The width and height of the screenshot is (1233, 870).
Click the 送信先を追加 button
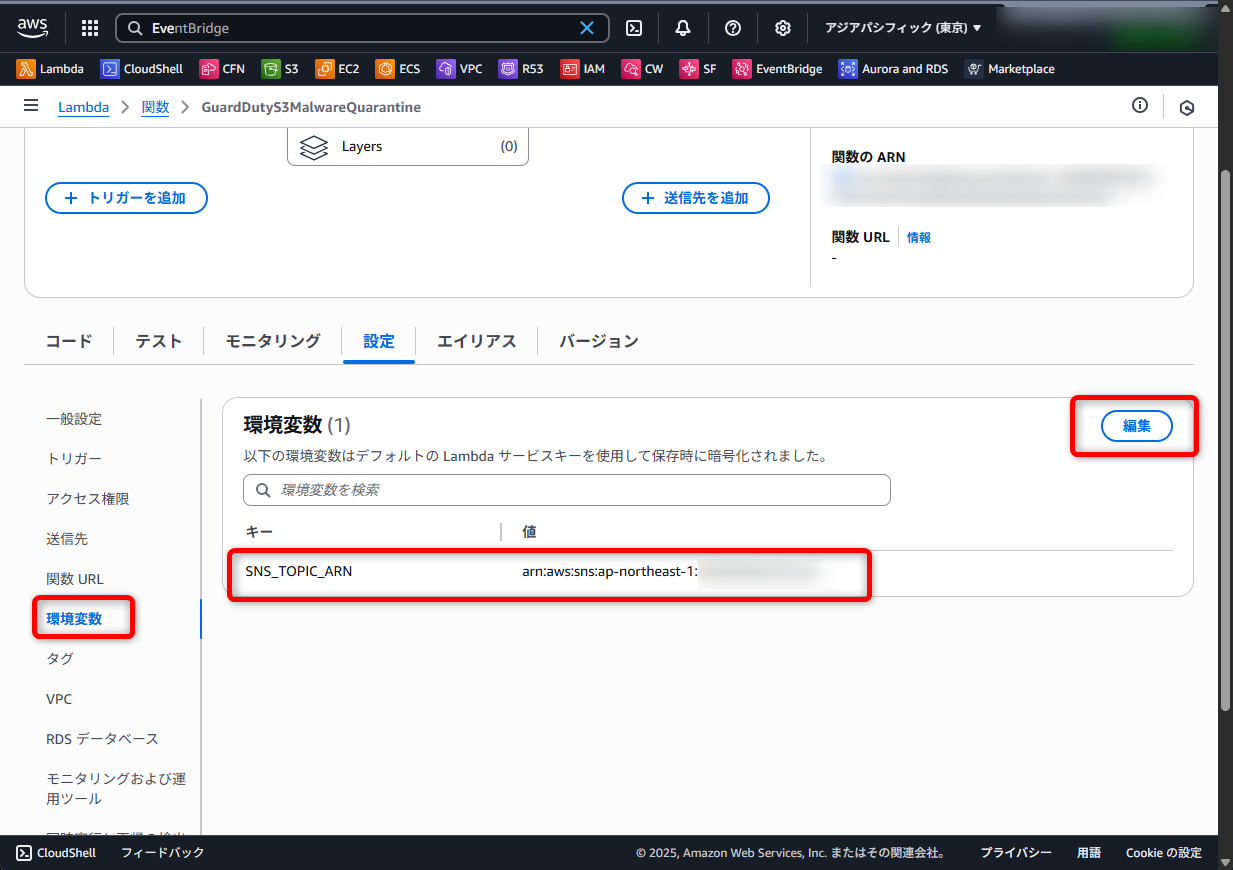tap(696, 198)
